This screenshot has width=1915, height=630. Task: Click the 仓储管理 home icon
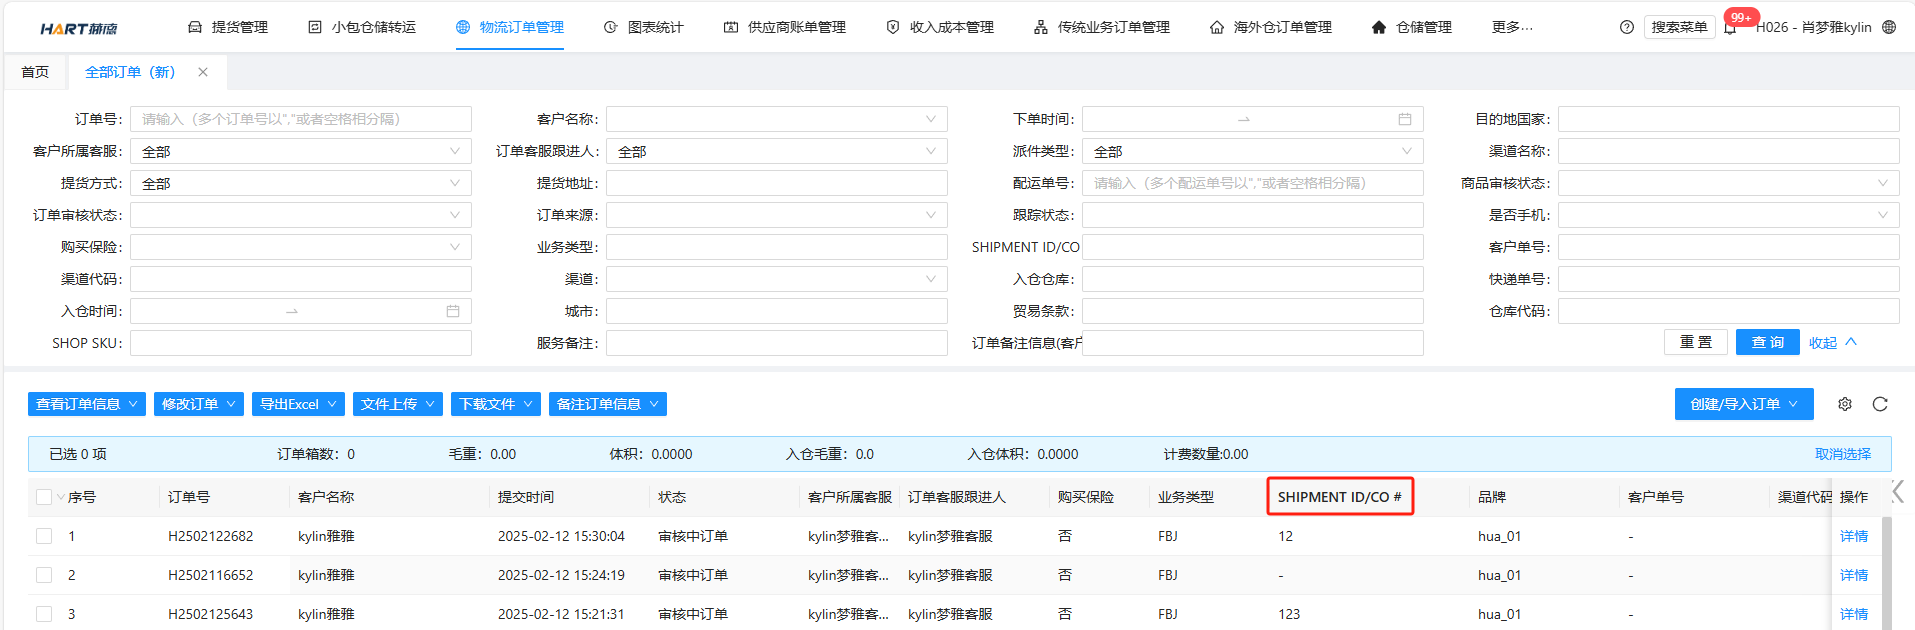click(1379, 28)
